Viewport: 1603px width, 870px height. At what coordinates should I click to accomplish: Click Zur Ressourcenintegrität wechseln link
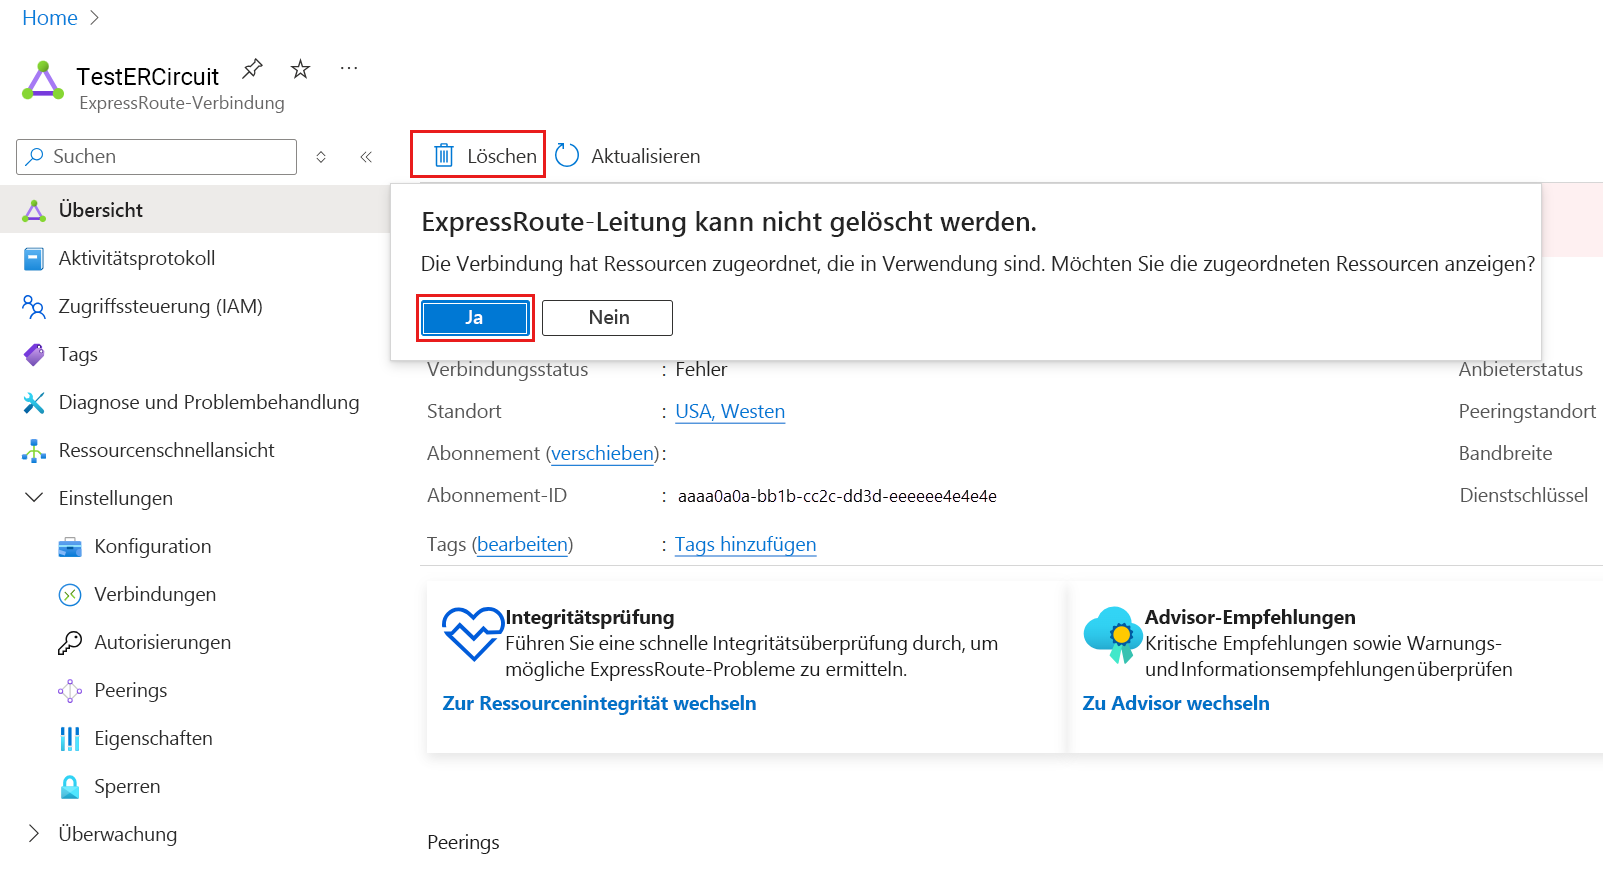(x=599, y=704)
